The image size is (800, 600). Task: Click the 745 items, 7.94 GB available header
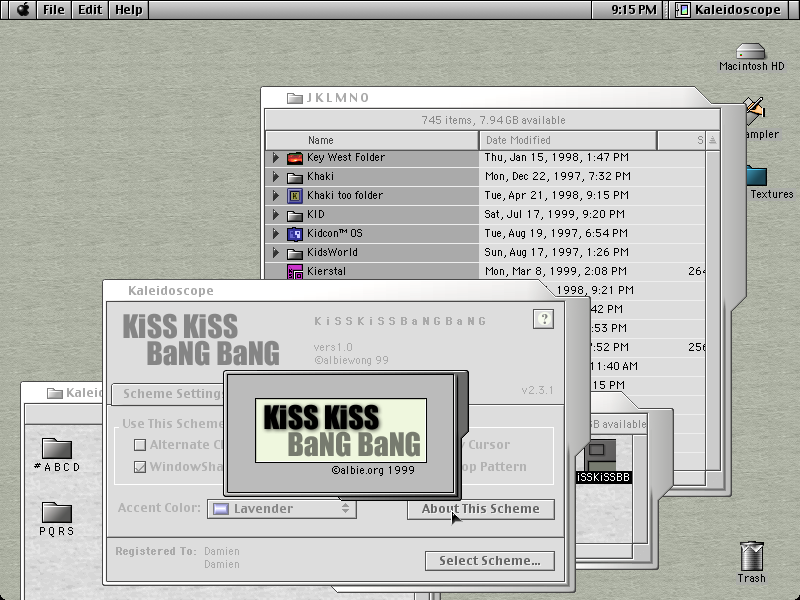[493, 120]
